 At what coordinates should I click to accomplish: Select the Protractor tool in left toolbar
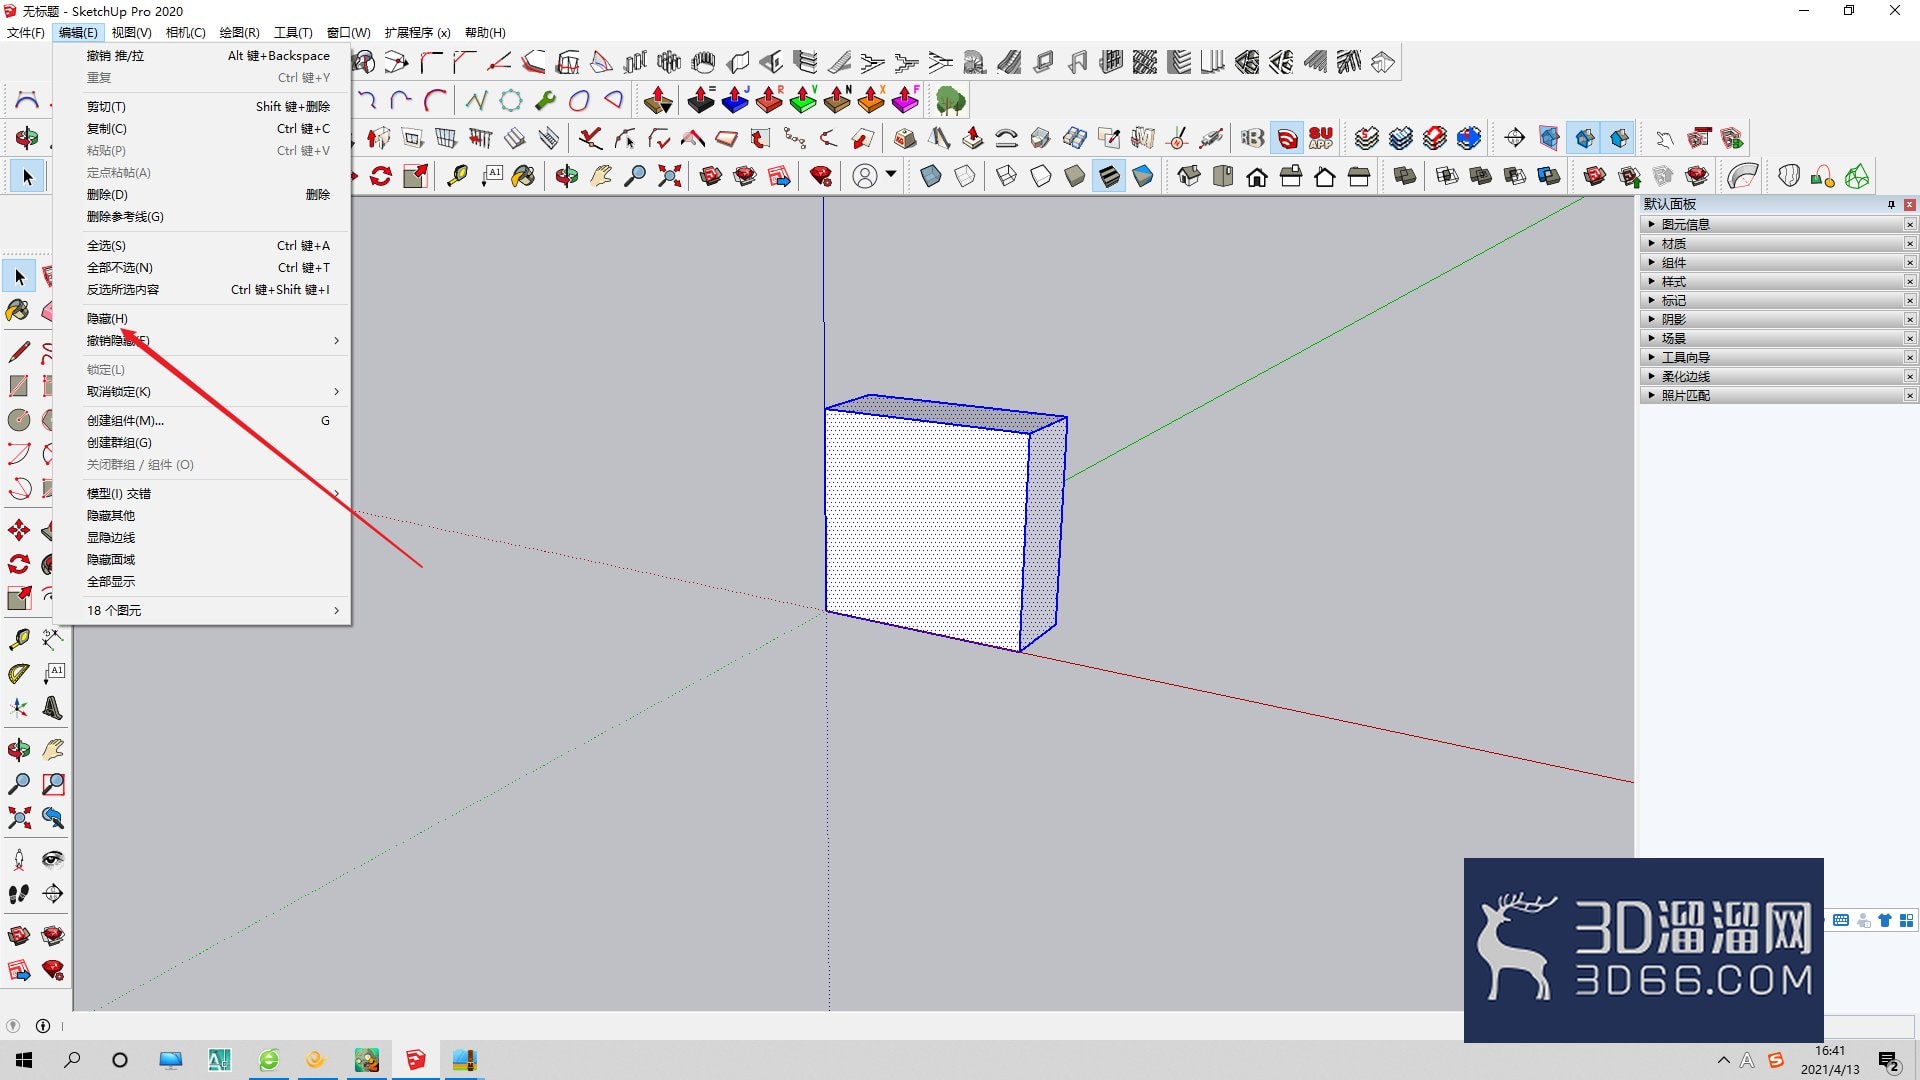point(19,674)
